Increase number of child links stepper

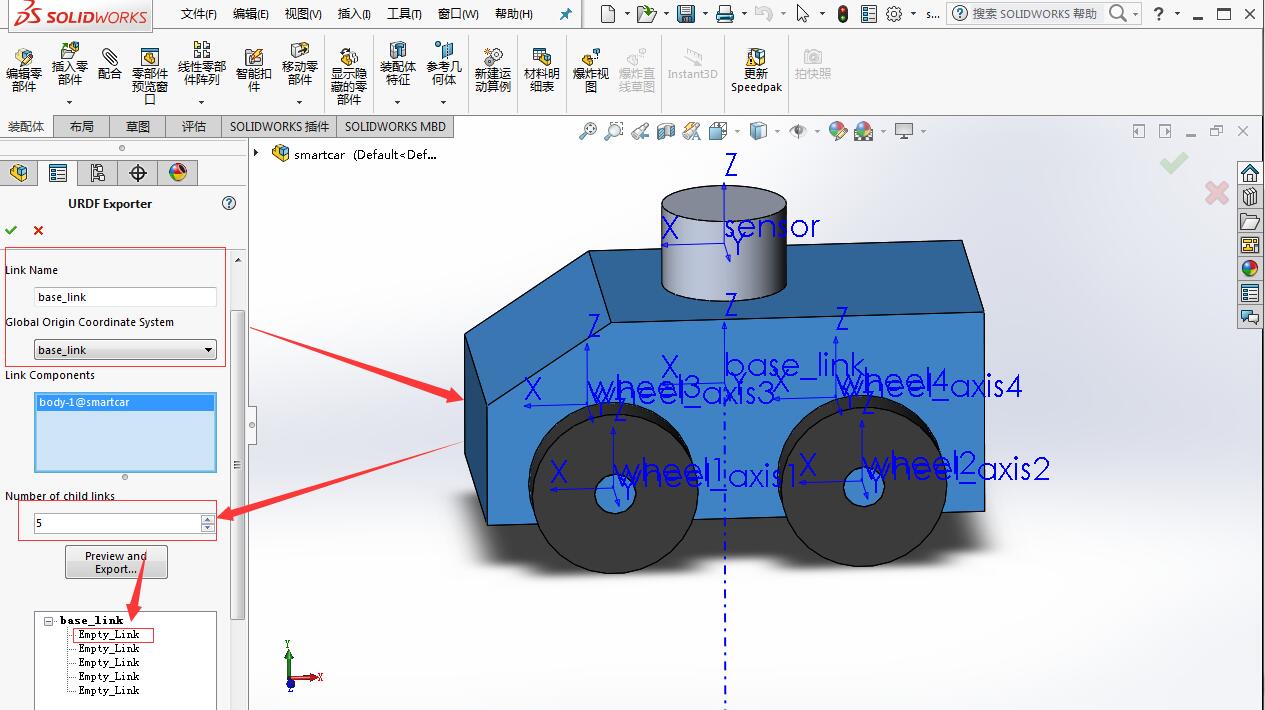tap(207, 518)
